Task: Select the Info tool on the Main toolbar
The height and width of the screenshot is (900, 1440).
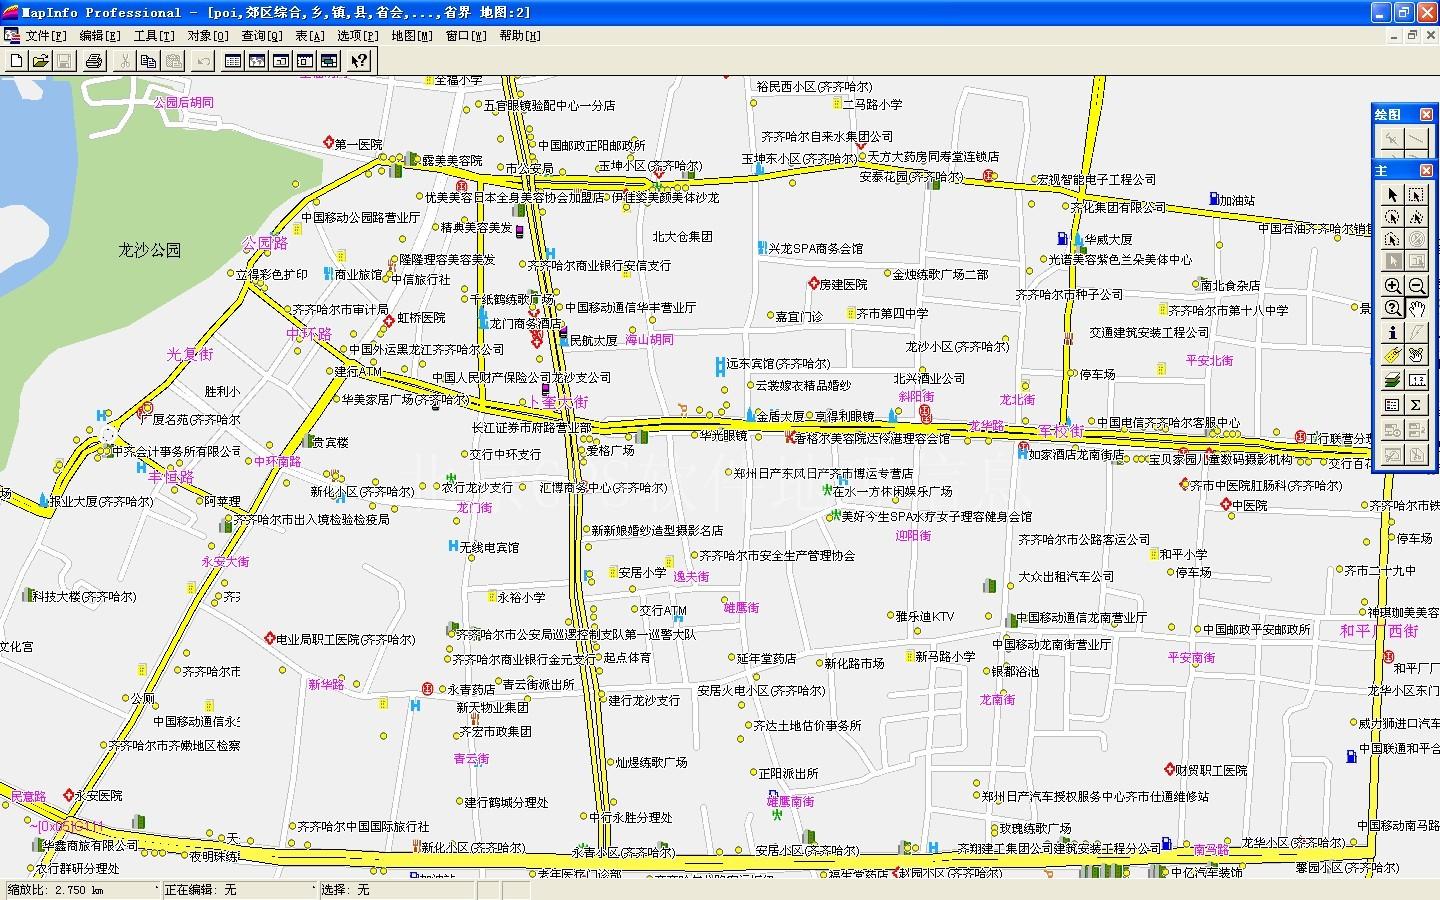Action: click(1391, 331)
